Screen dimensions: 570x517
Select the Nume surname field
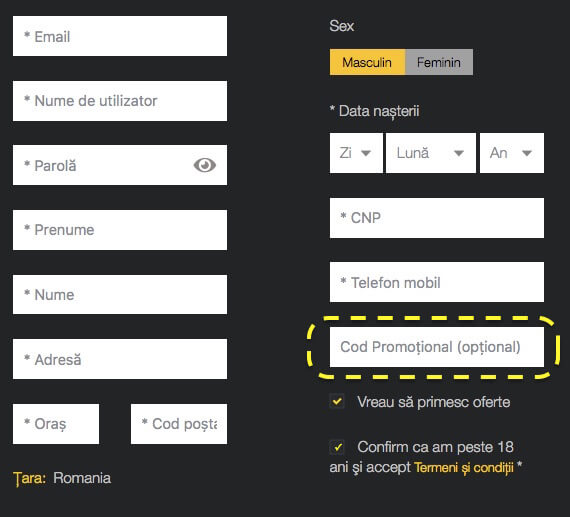(x=120, y=294)
